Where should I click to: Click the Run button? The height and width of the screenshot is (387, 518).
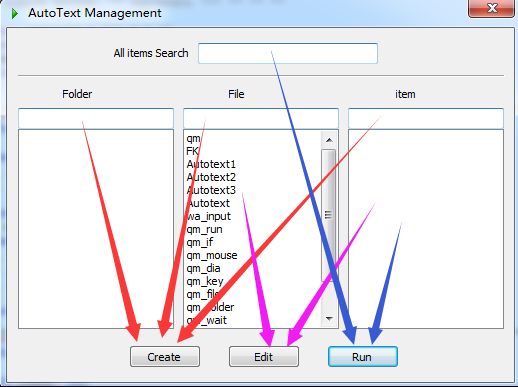coord(363,357)
